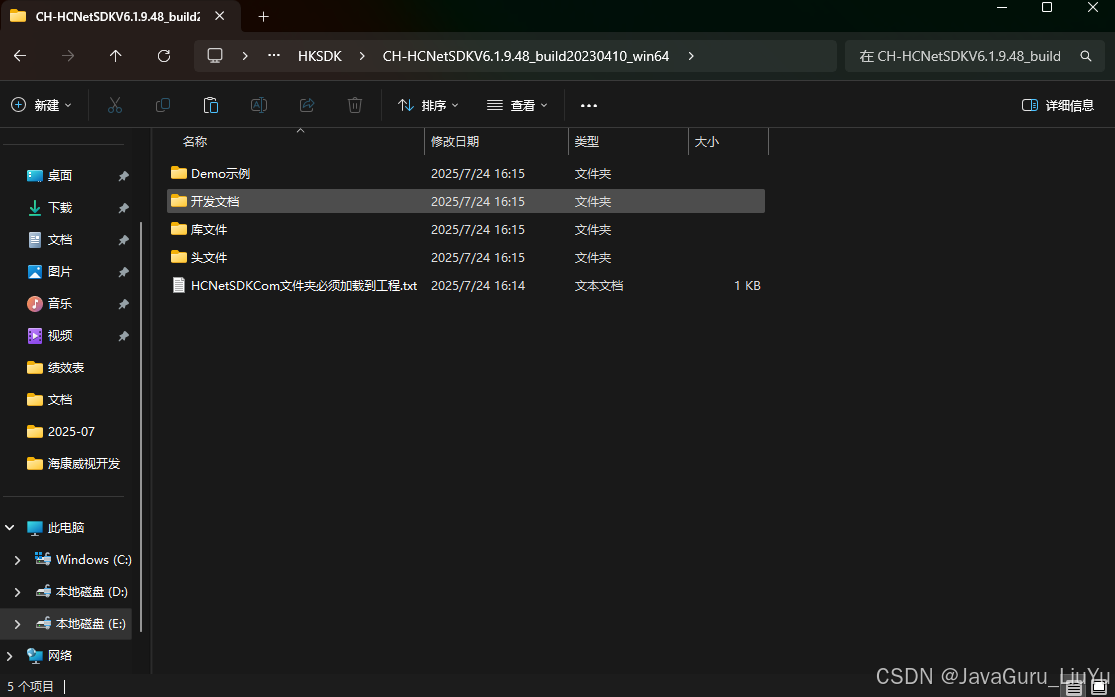Sort by the 修改日期 column header
The image size is (1115, 697).
point(454,142)
